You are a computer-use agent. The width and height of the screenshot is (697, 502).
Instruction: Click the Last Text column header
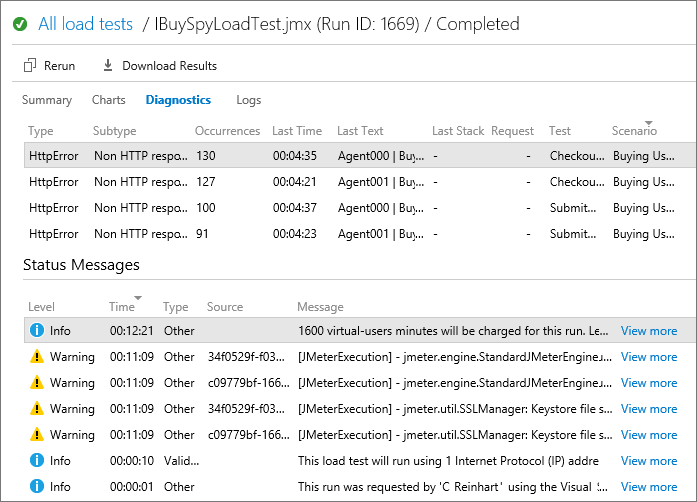[x=360, y=131]
